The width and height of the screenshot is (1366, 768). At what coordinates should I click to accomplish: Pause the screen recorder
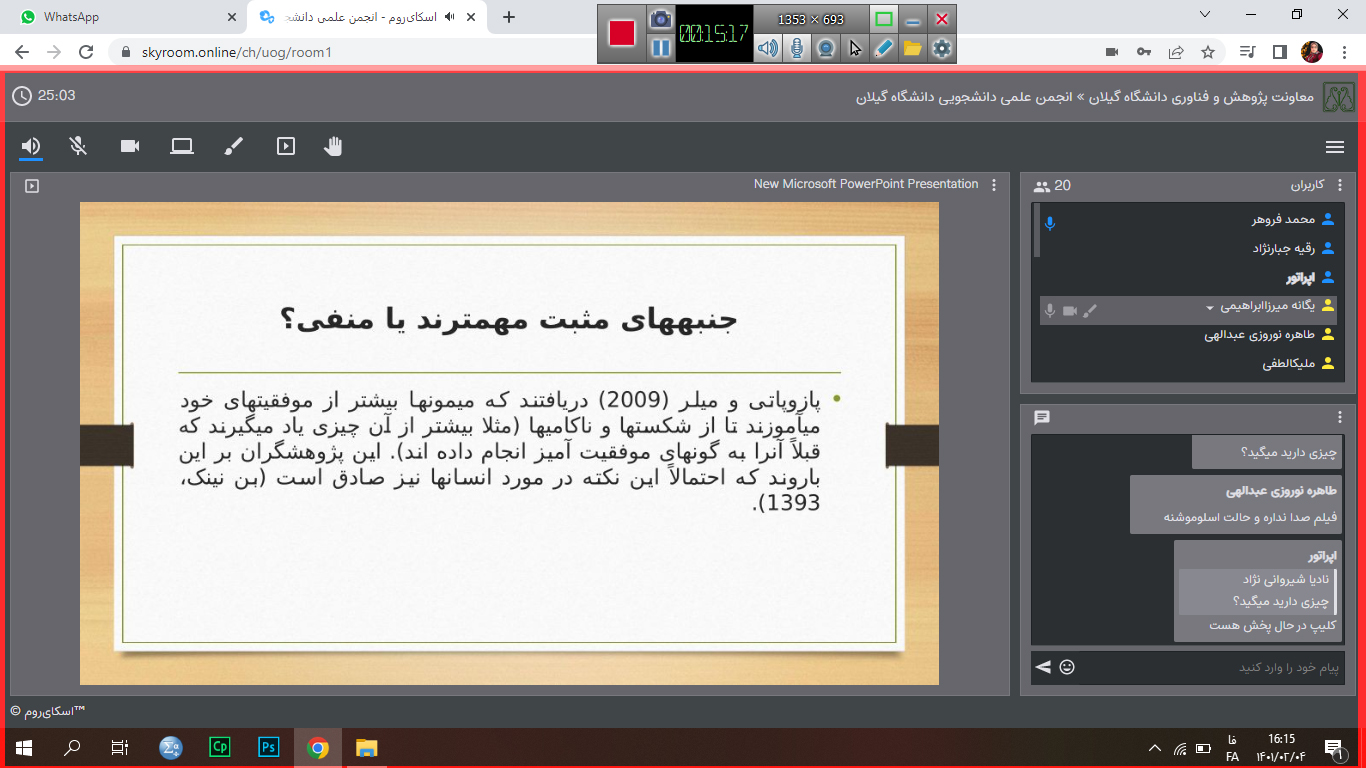[661, 48]
